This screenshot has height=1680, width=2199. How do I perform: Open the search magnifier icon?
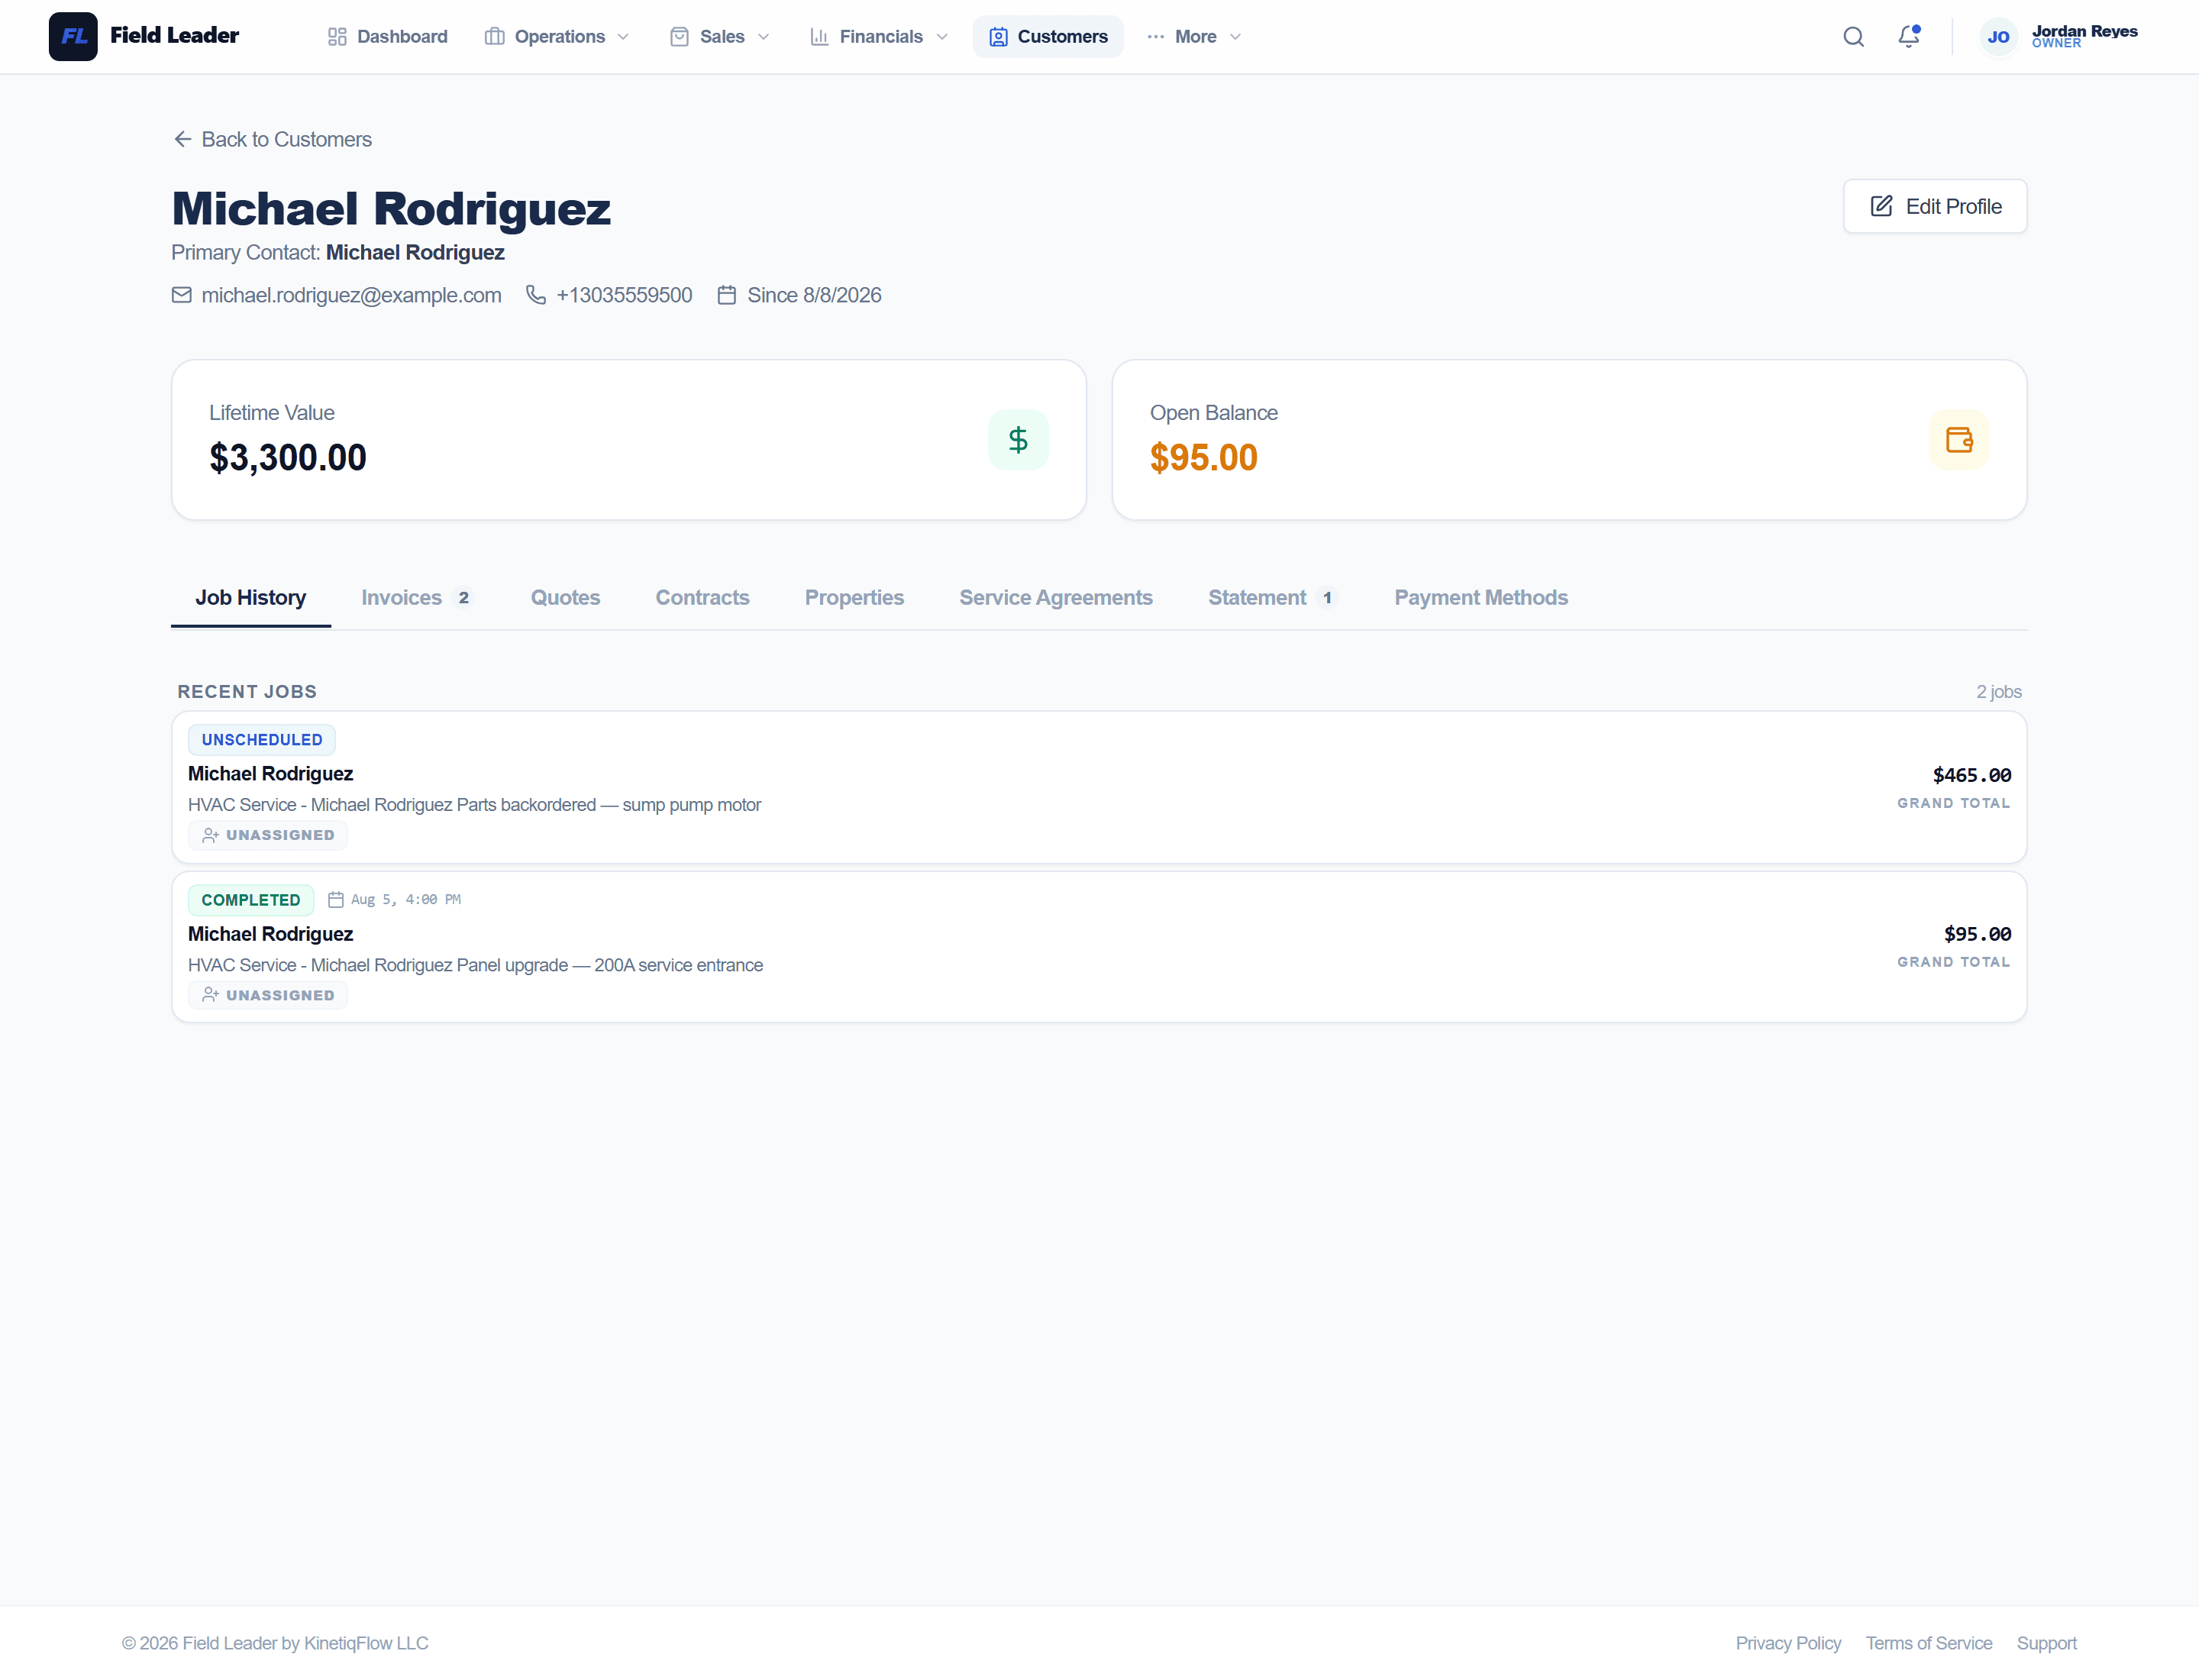click(x=1853, y=37)
